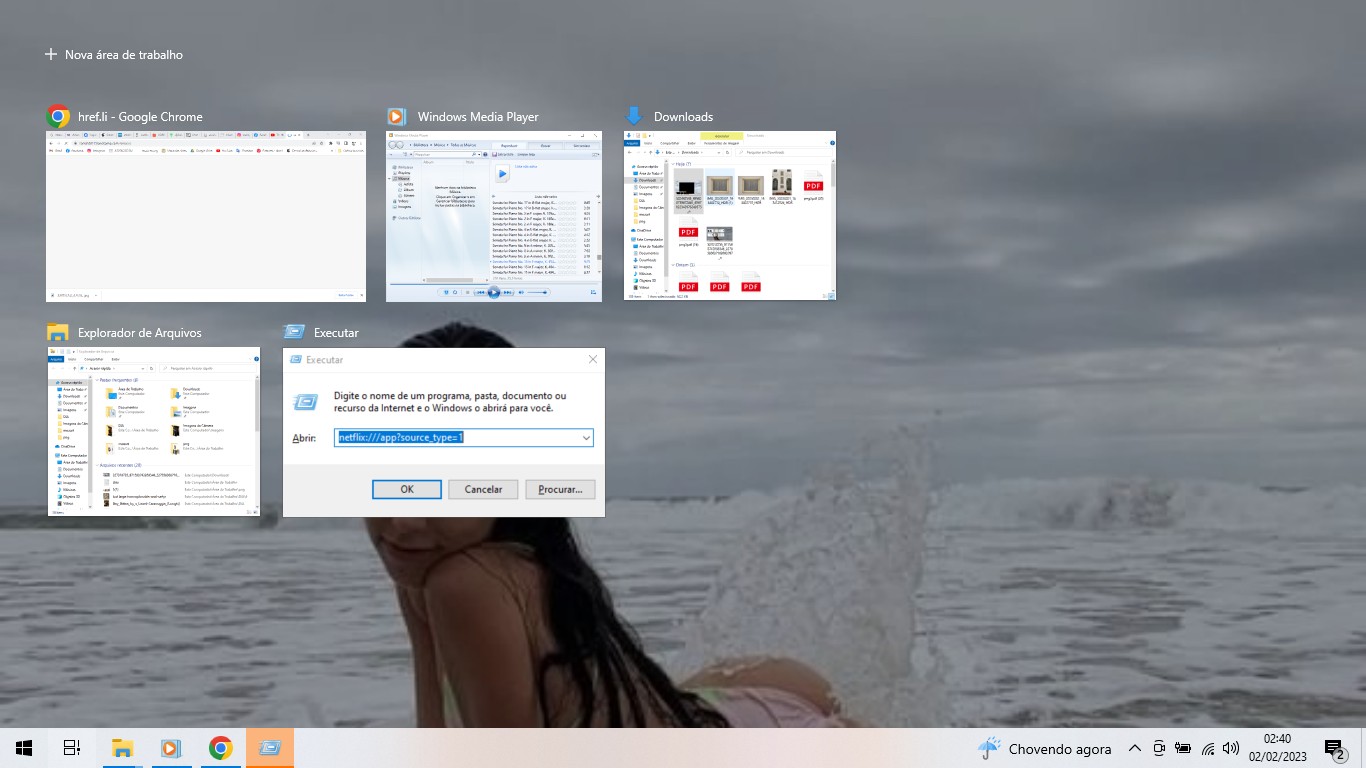Screen dimensions: 1366x768
Task: Expand the Abrir dropdown in Executar
Action: [x=586, y=438]
